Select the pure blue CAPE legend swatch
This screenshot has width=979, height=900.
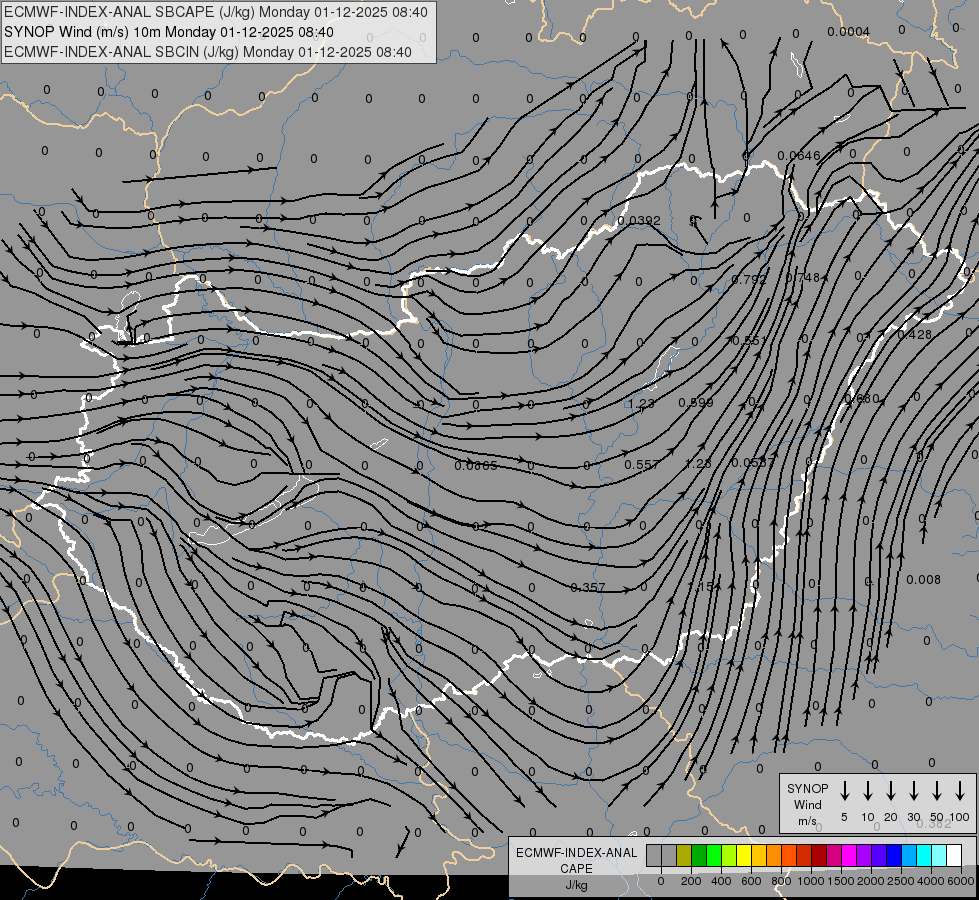893,855
